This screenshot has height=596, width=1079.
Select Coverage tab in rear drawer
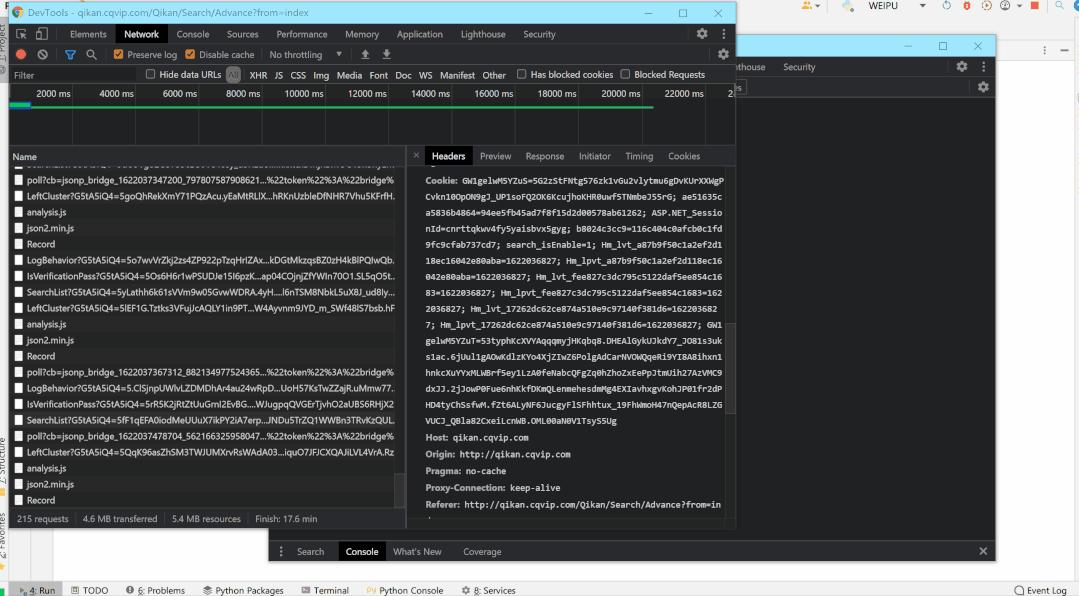click(482, 551)
